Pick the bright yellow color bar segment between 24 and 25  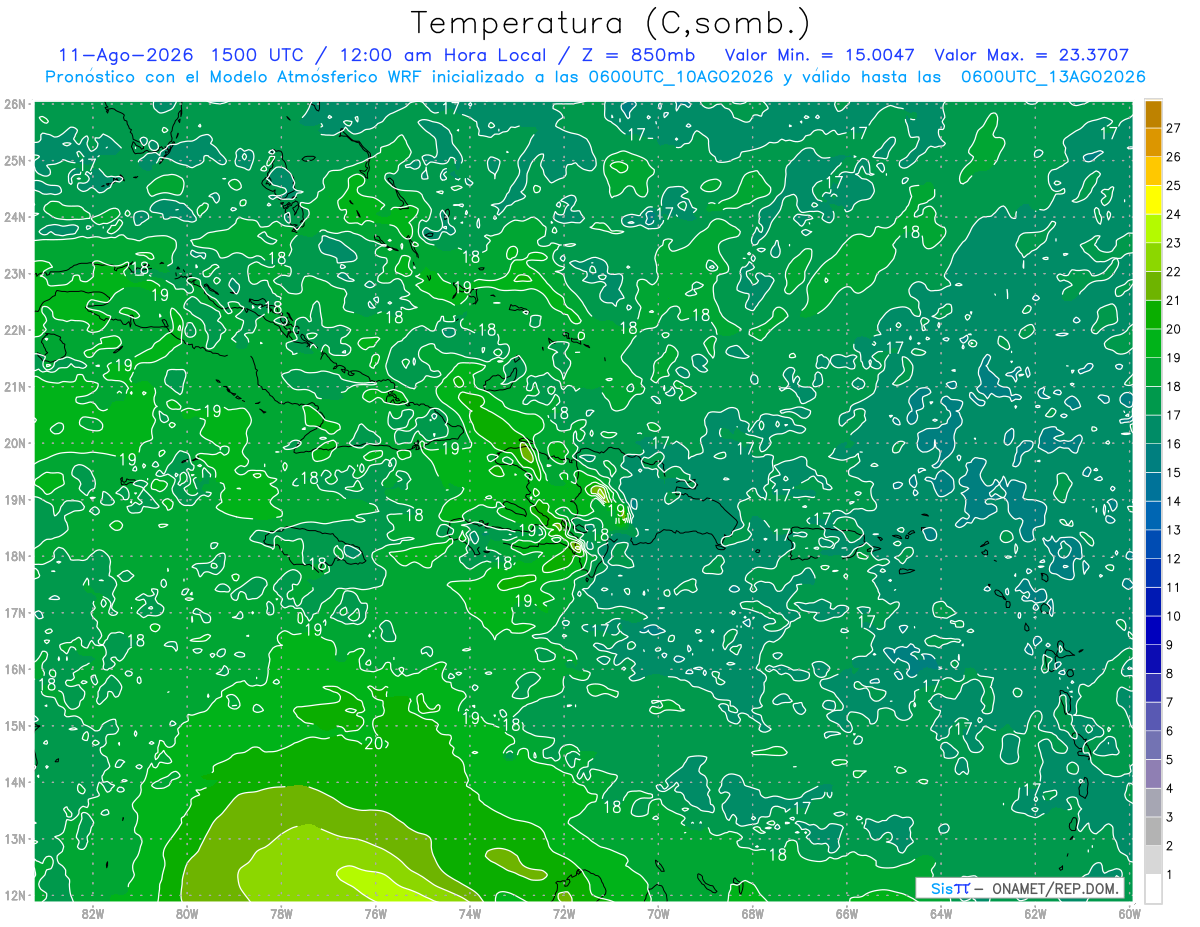click(1153, 199)
